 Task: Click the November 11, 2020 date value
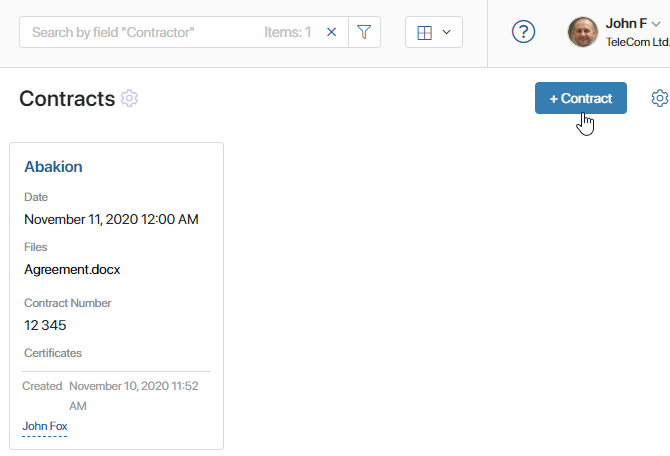111,219
